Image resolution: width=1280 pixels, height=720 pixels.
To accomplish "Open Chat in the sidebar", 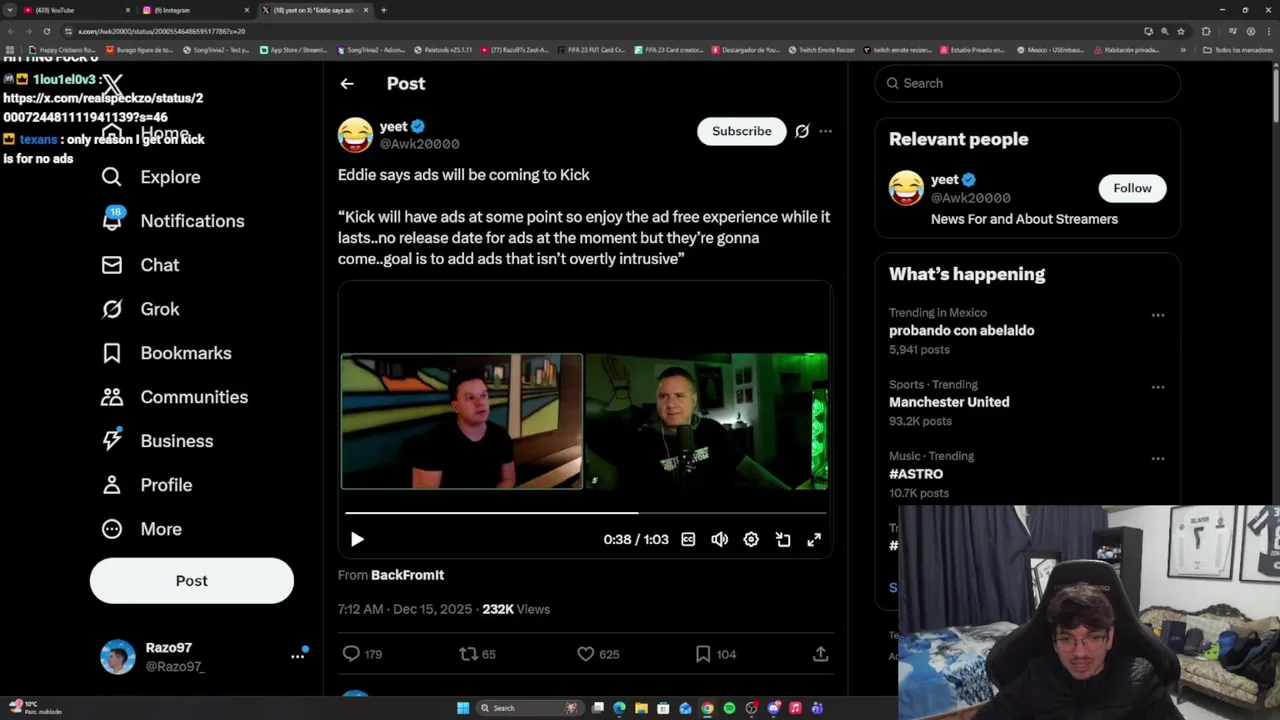I will 140,265.
